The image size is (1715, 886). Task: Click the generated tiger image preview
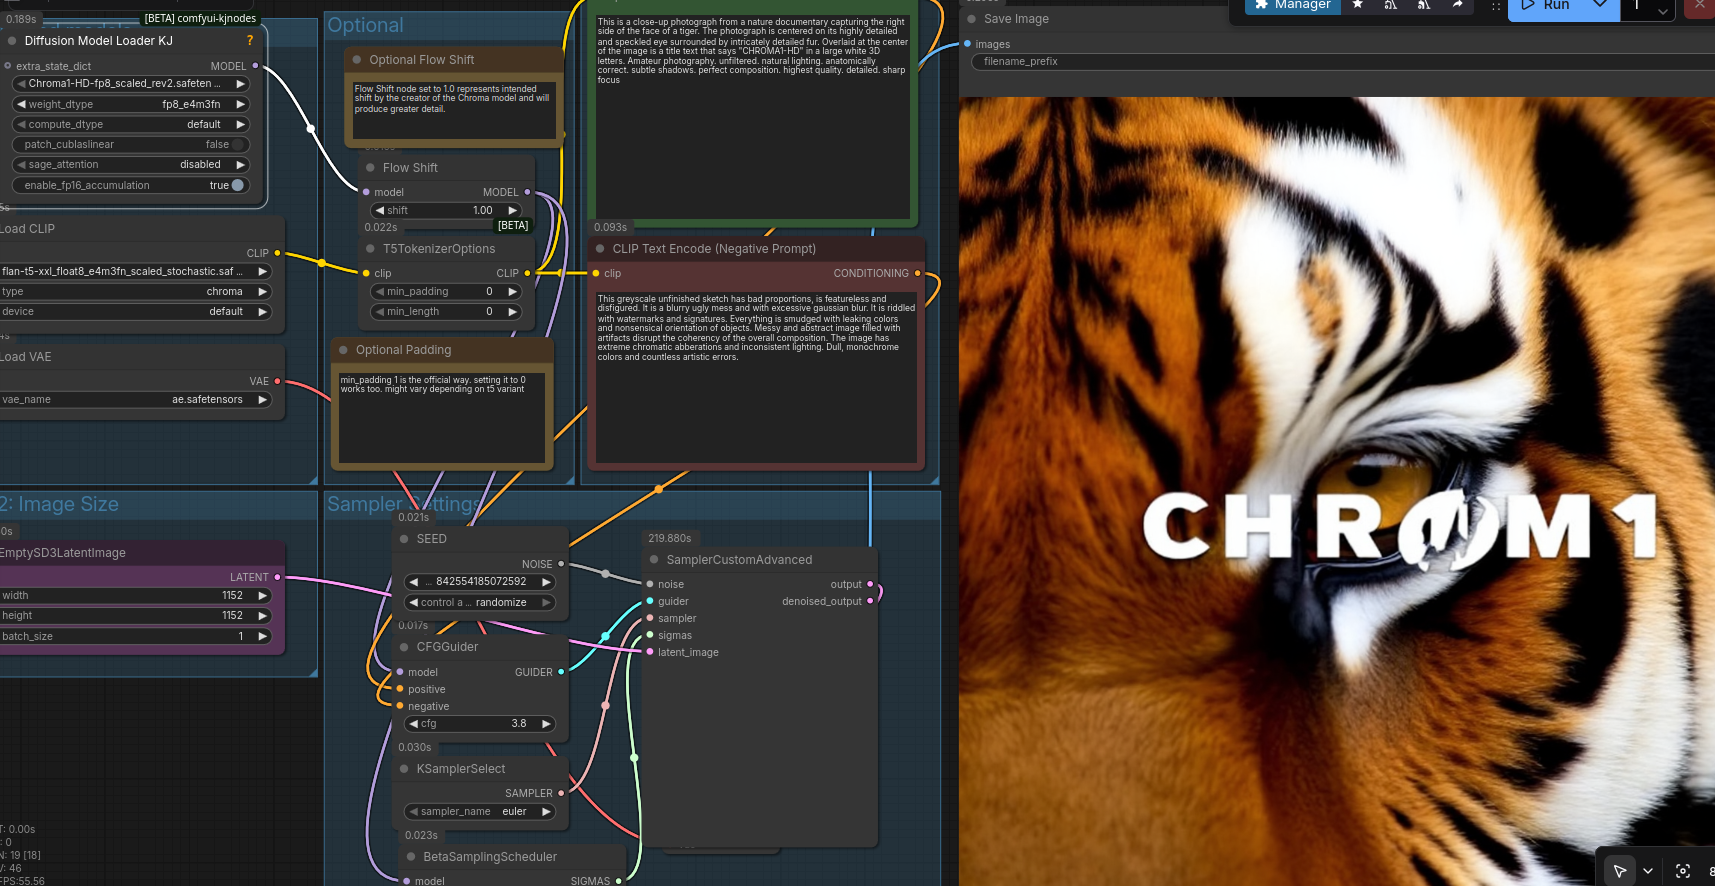pyautogui.click(x=1337, y=491)
